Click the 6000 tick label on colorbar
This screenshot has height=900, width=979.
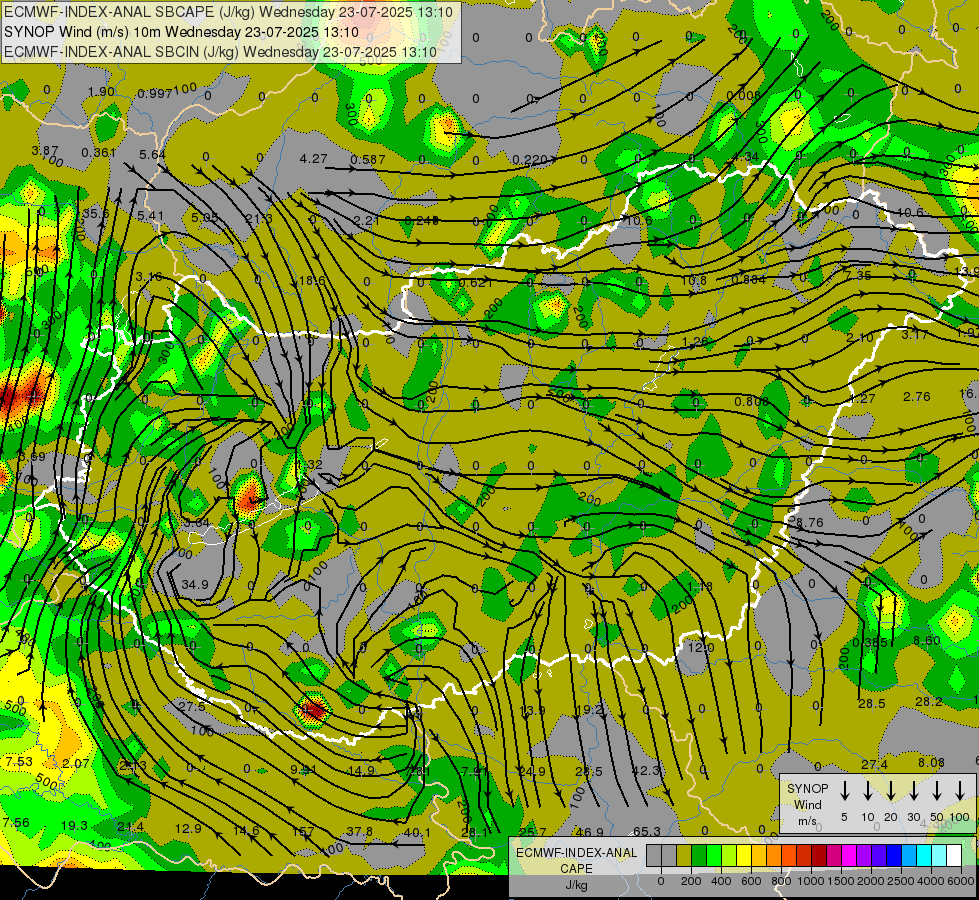pos(960,881)
